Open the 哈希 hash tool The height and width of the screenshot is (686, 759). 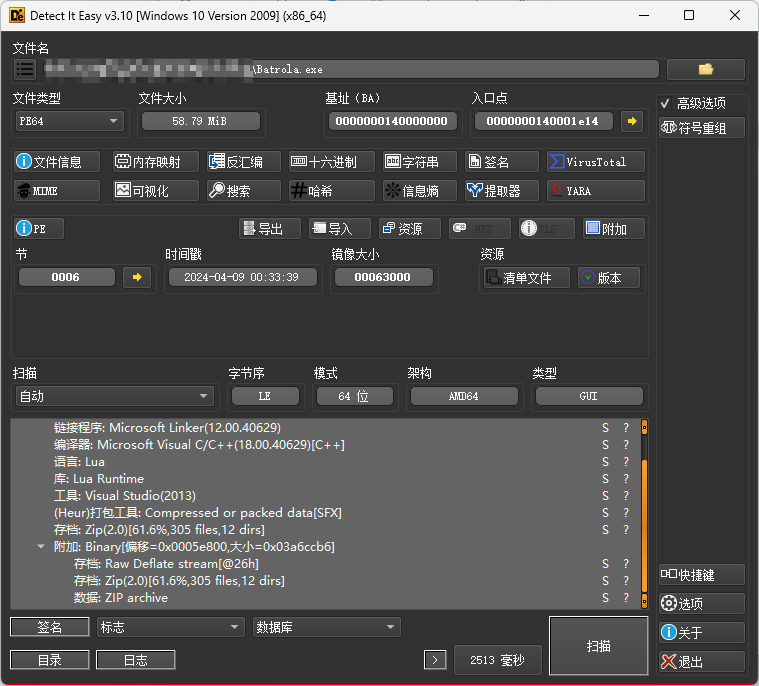click(331, 191)
